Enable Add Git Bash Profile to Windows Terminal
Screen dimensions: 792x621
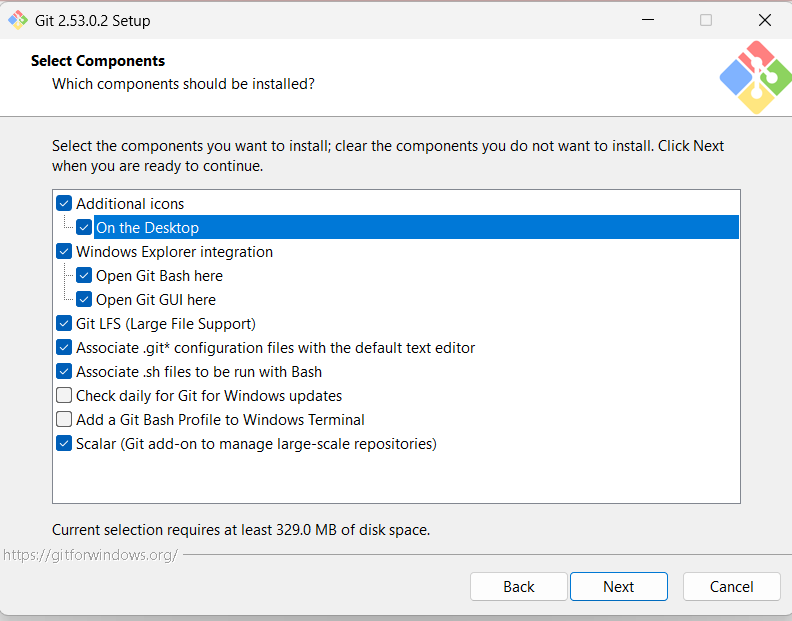[x=64, y=419]
